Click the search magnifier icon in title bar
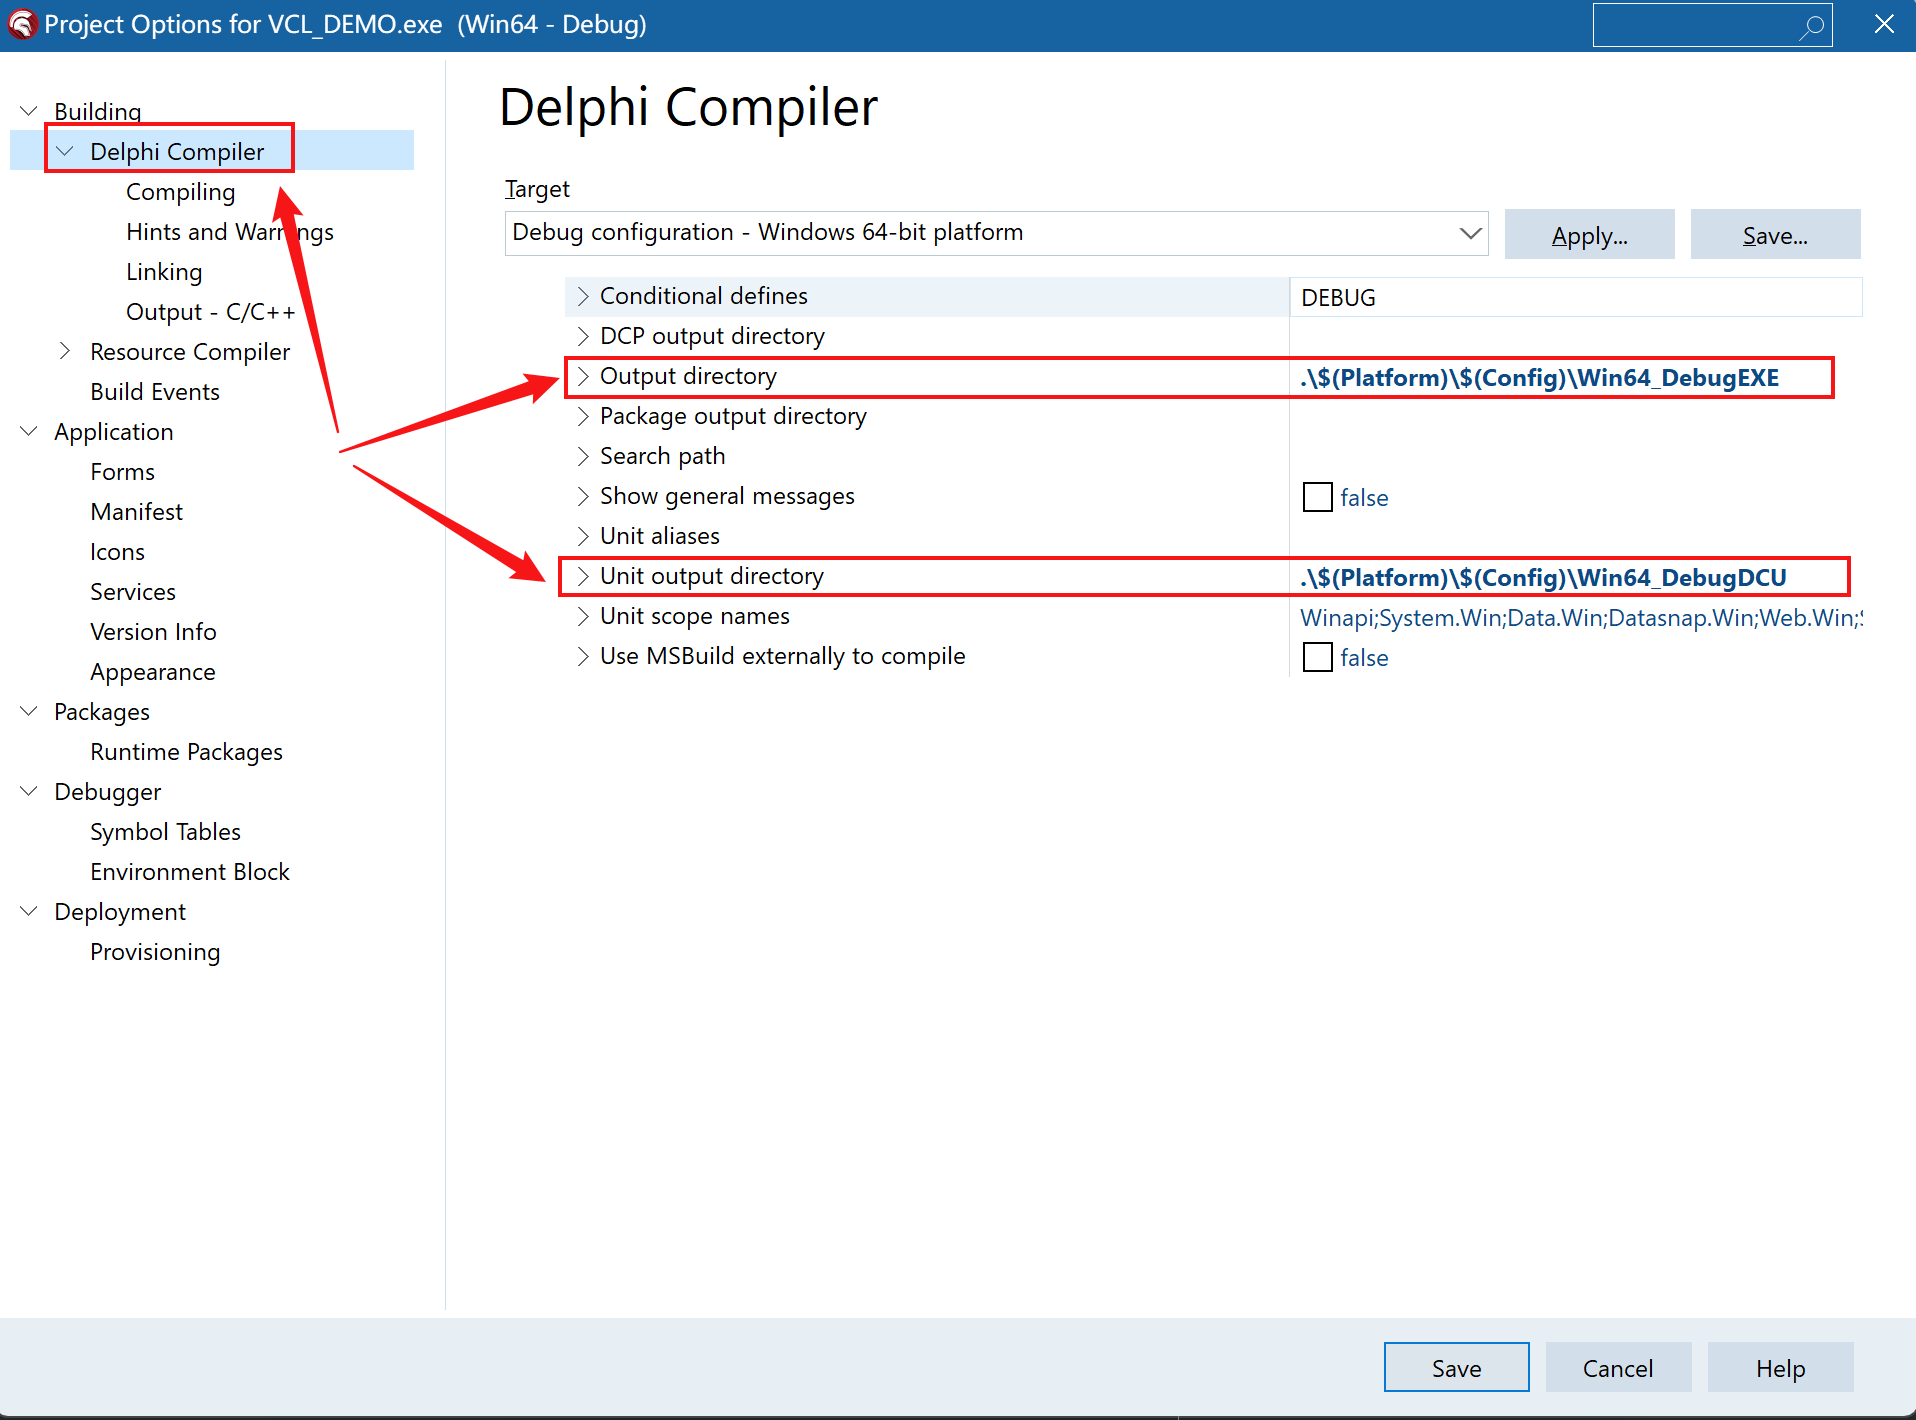Image resolution: width=1916 pixels, height=1420 pixels. [1811, 26]
